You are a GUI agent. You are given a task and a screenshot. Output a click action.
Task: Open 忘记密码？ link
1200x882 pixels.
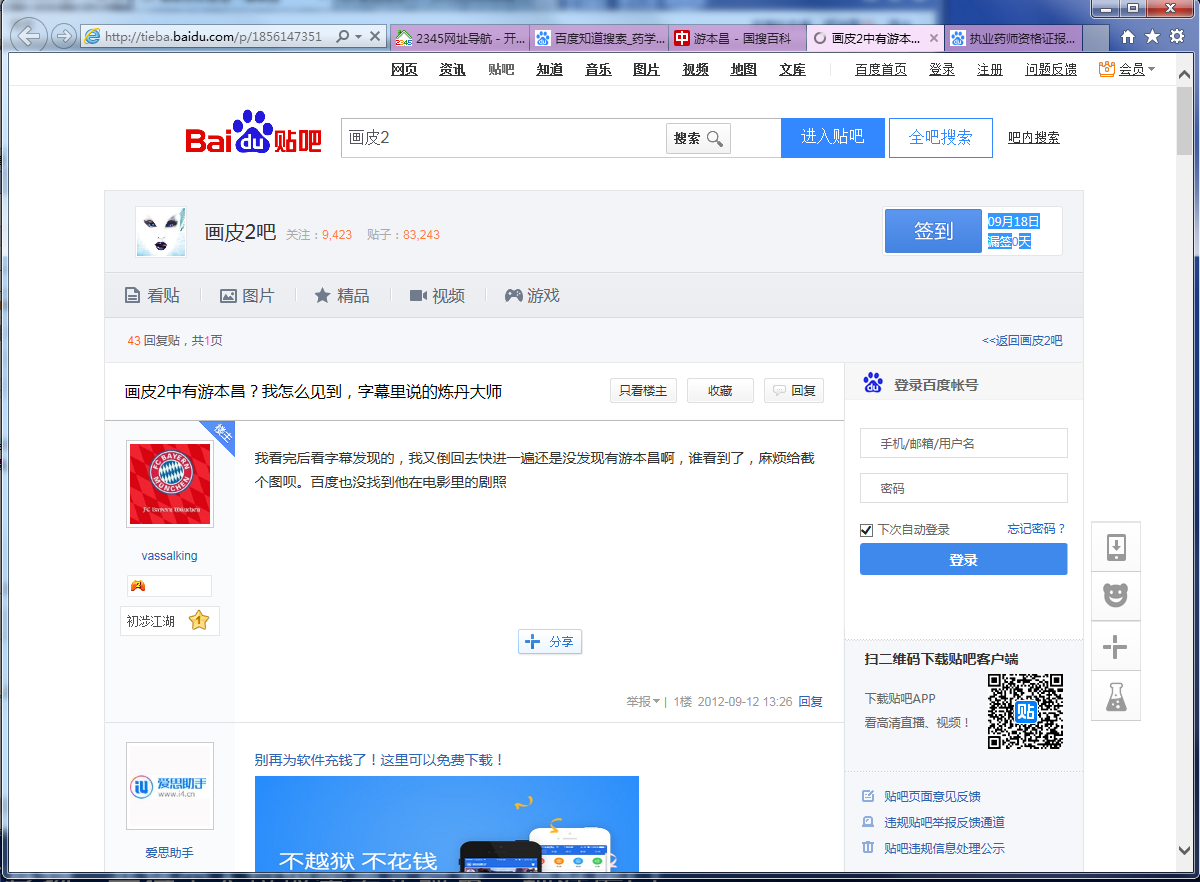pyautogui.click(x=1037, y=529)
